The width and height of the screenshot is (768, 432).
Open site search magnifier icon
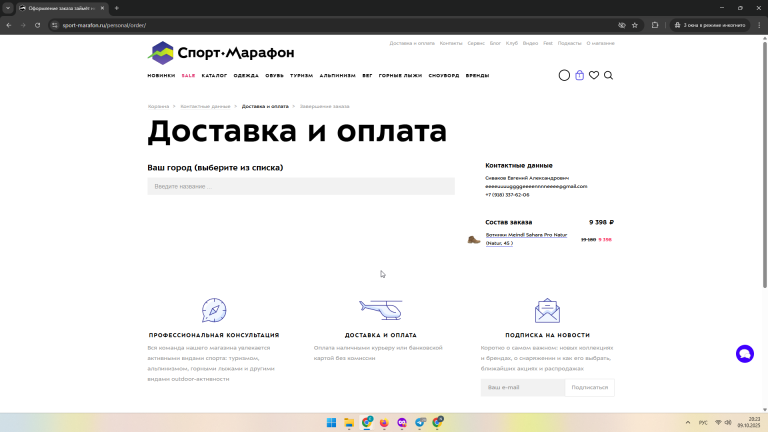(x=608, y=75)
